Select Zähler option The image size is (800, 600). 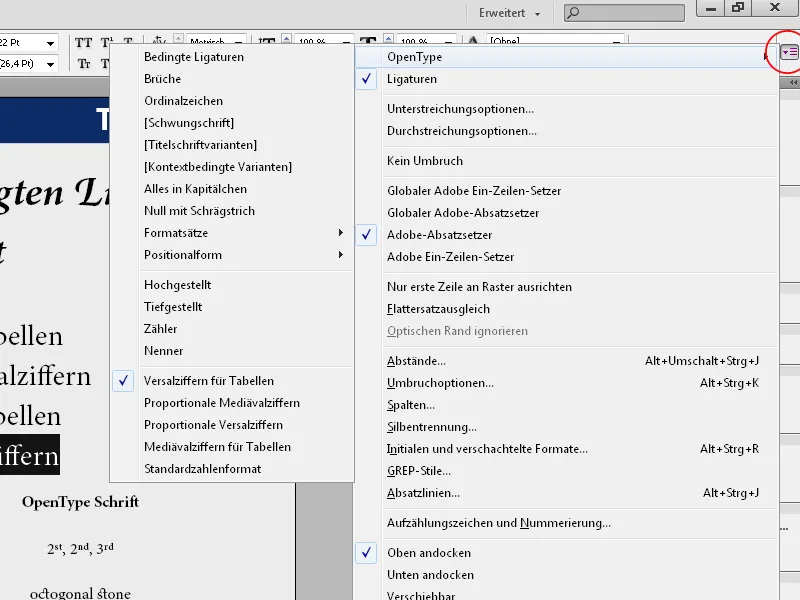tap(232, 329)
